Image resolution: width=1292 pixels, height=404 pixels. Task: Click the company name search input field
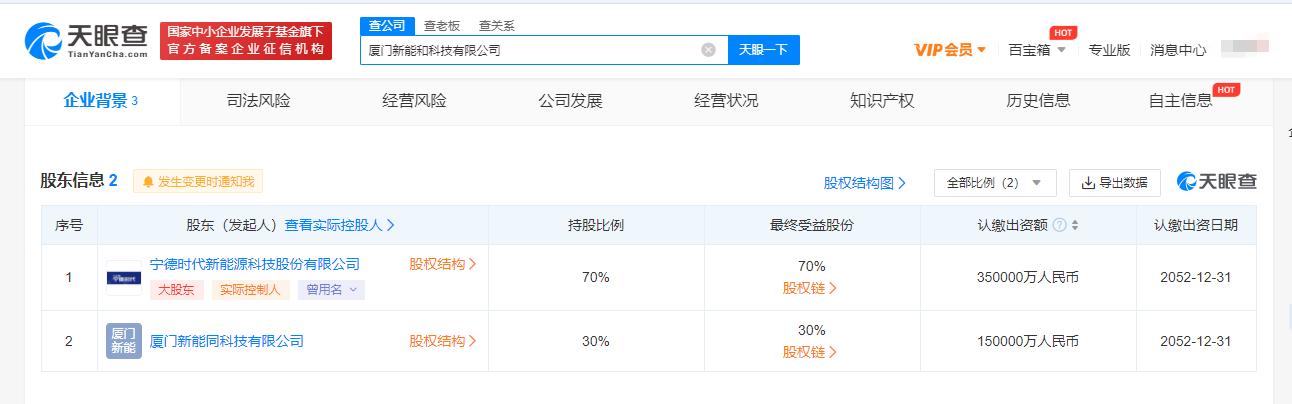(x=530, y=50)
